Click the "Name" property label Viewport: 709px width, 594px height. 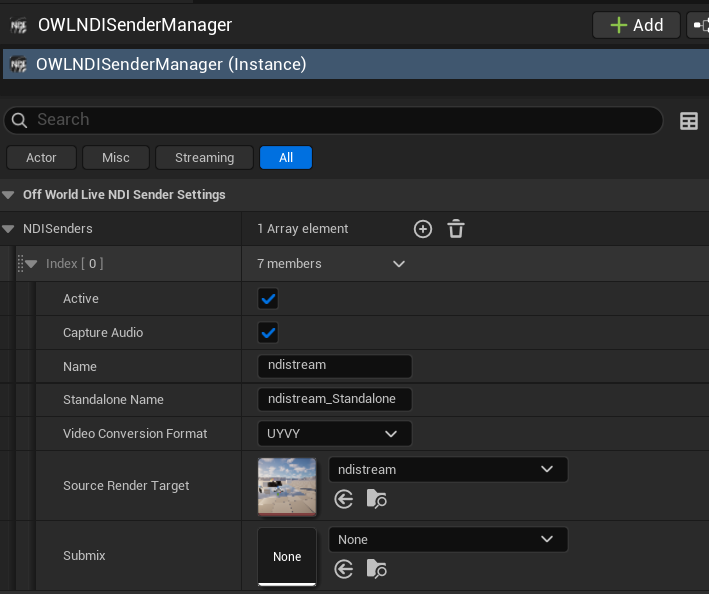[x=80, y=367]
